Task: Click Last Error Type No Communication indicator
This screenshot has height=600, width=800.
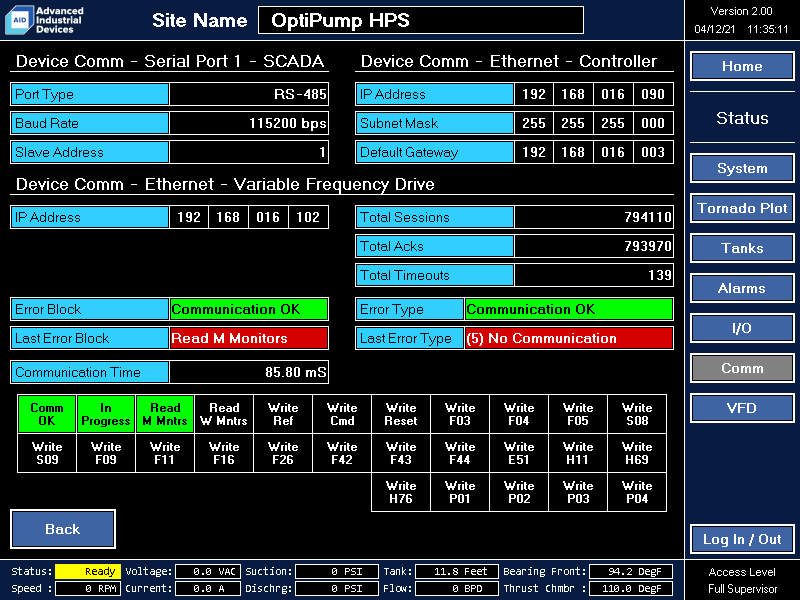Action: coord(569,338)
